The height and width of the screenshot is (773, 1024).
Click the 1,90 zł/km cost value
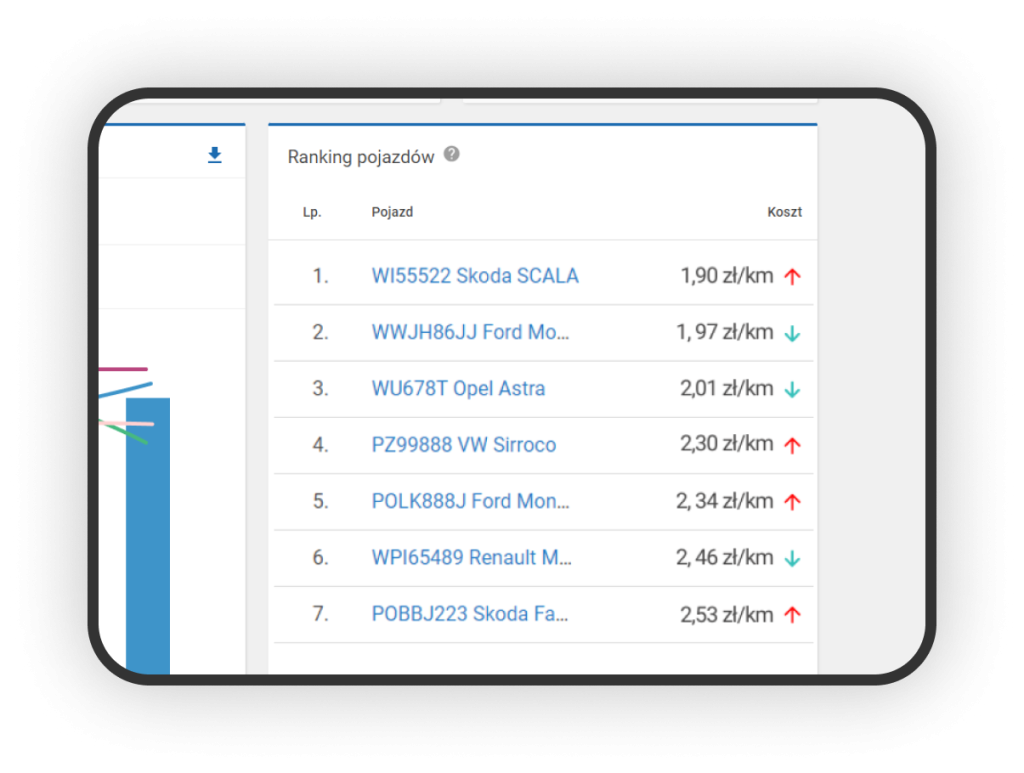[727, 276]
